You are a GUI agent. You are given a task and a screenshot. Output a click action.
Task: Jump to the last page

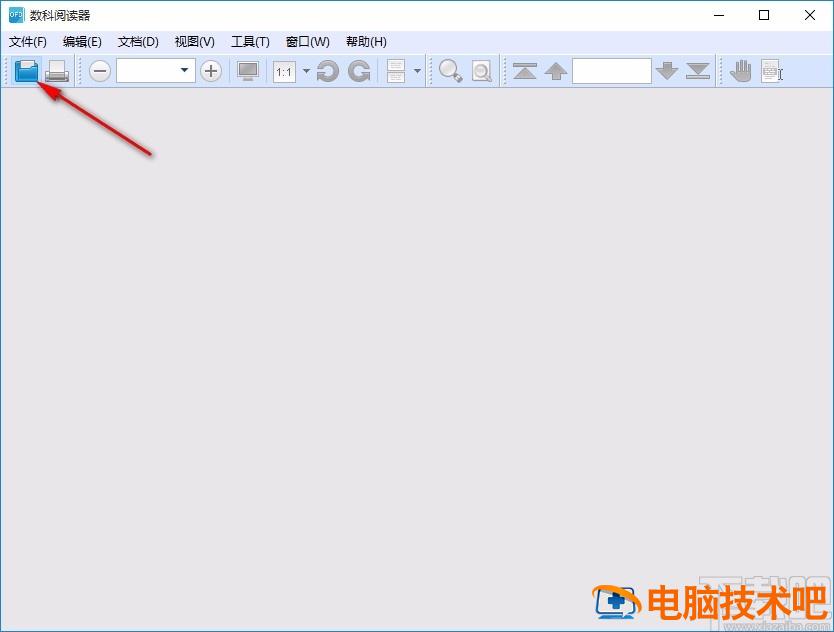(x=698, y=71)
